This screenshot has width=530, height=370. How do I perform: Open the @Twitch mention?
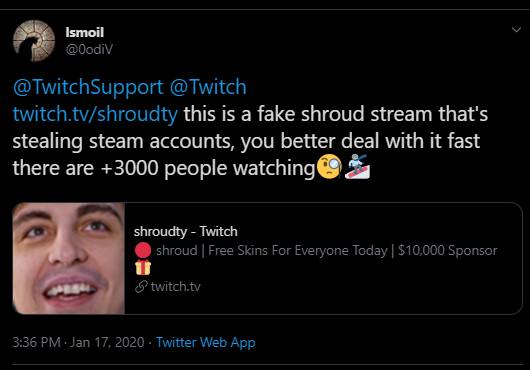click(208, 87)
